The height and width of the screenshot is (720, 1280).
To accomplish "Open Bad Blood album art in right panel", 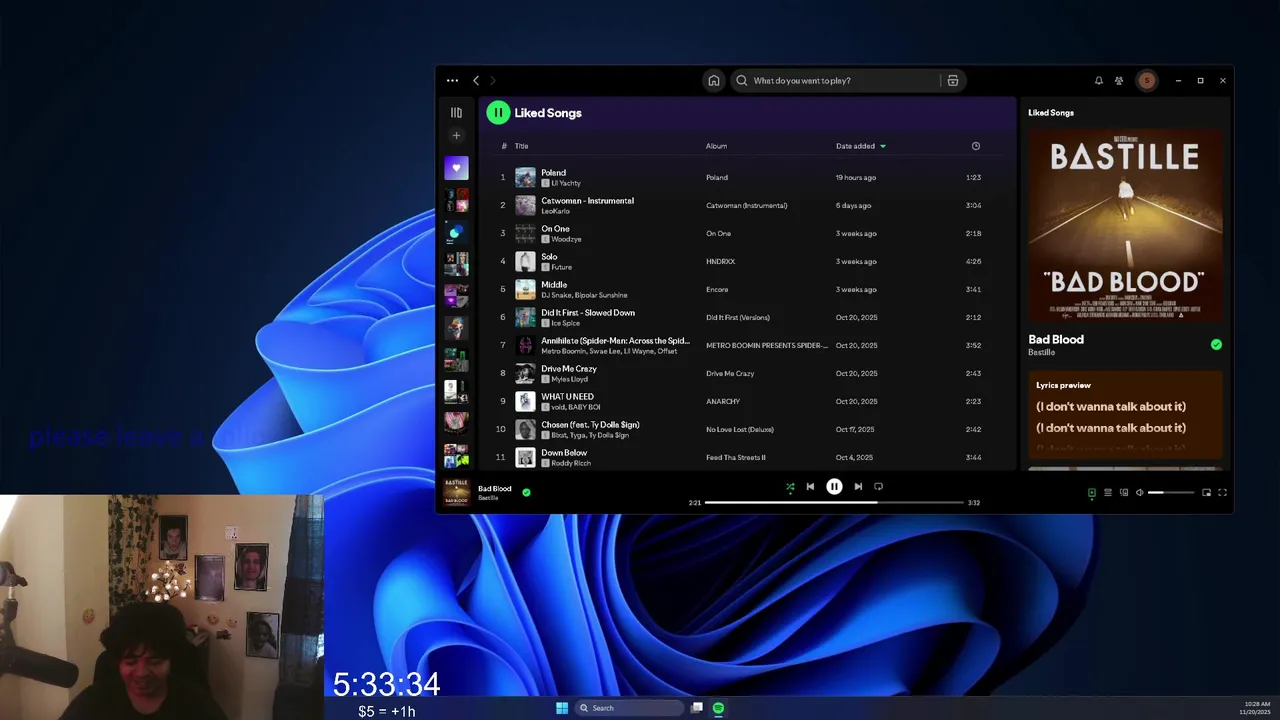I will click(x=1125, y=225).
